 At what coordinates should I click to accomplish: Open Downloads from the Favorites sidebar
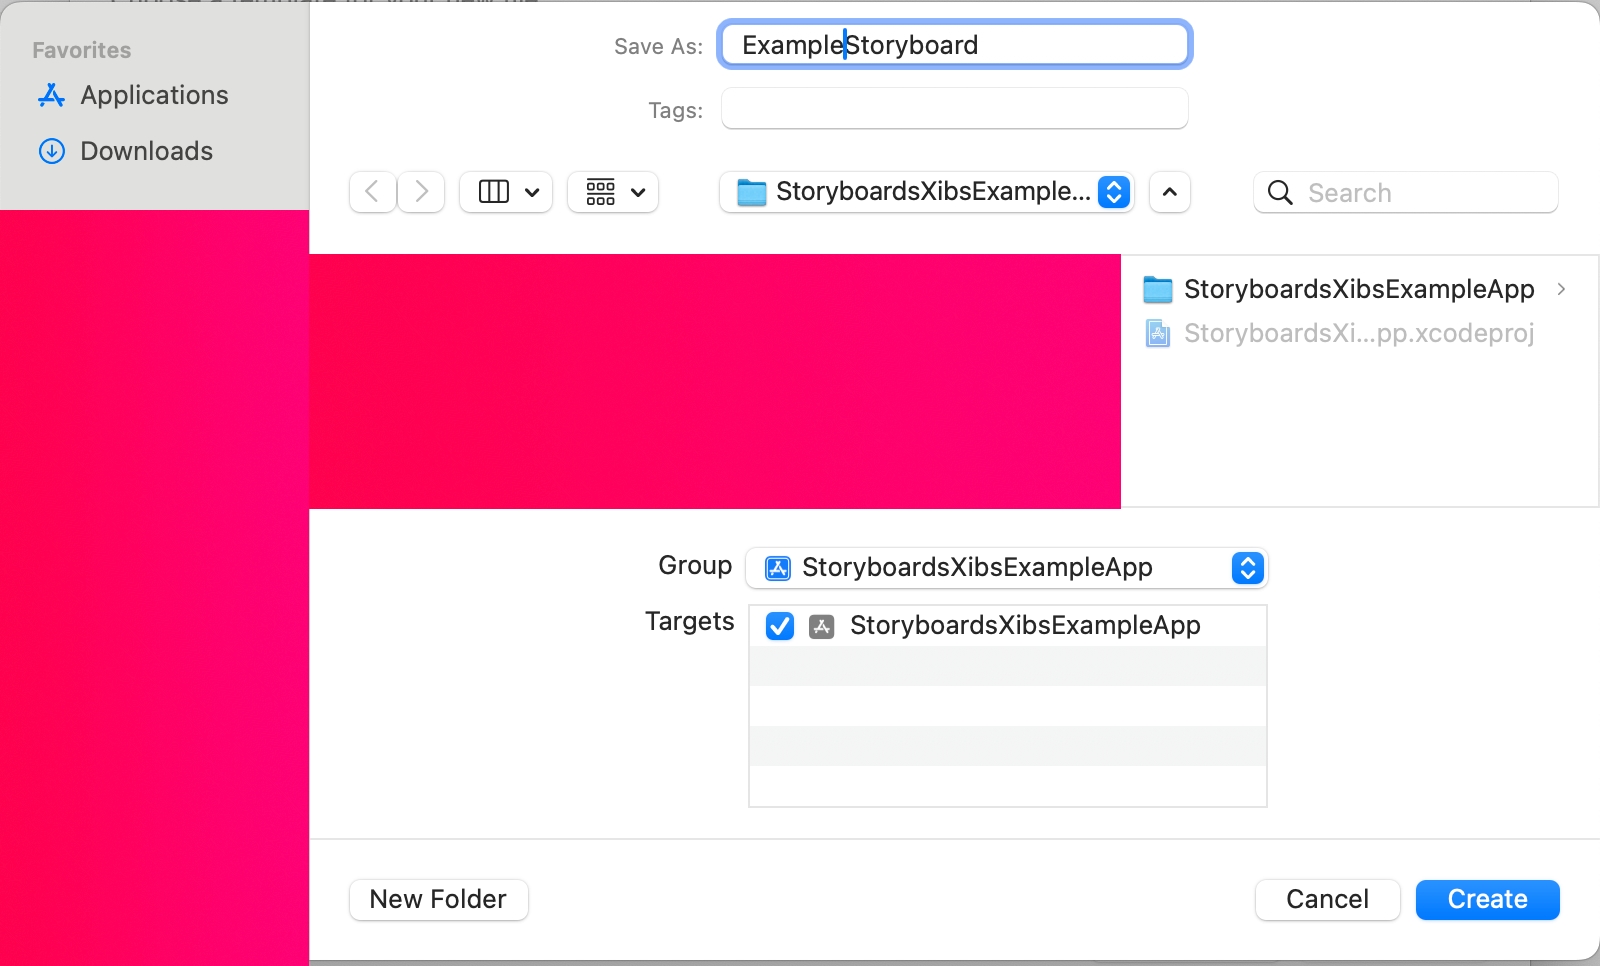tap(146, 151)
